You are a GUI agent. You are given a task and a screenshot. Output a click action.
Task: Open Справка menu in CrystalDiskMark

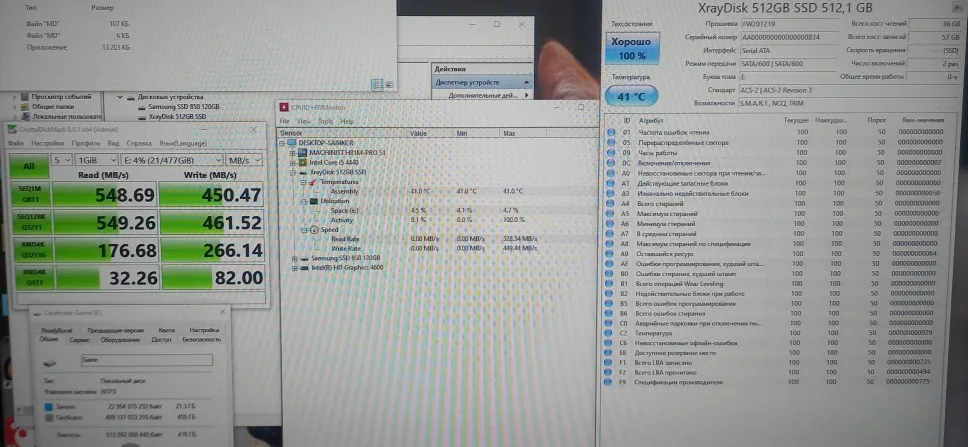click(x=138, y=143)
